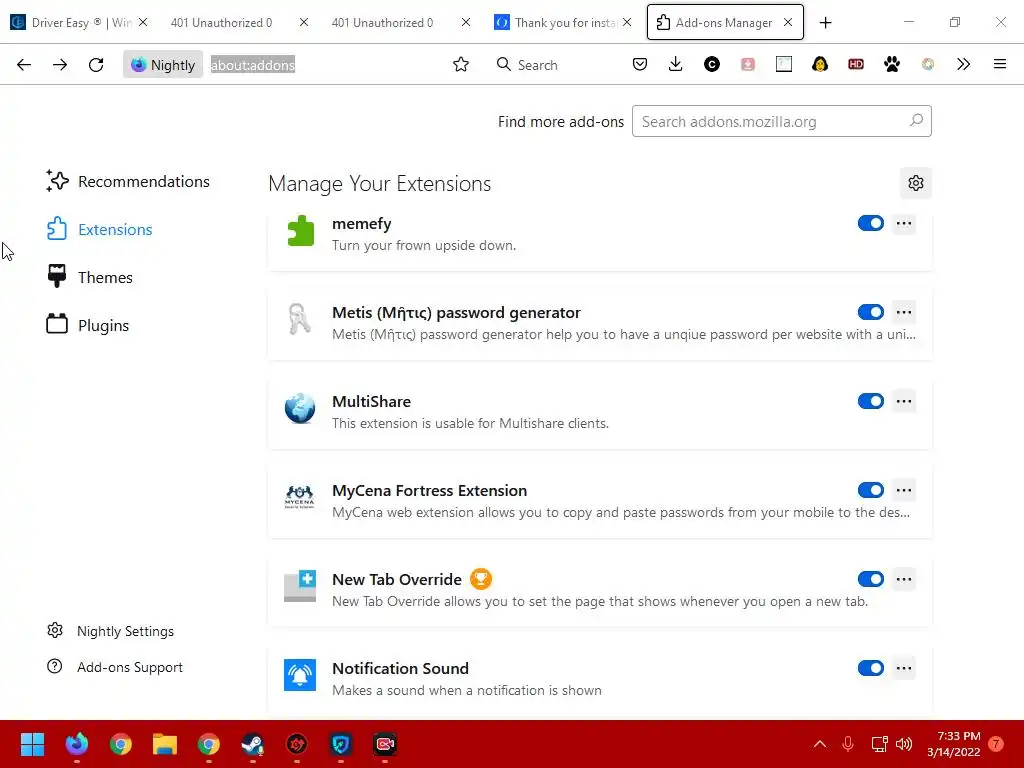Open the Plugins category

(88, 325)
